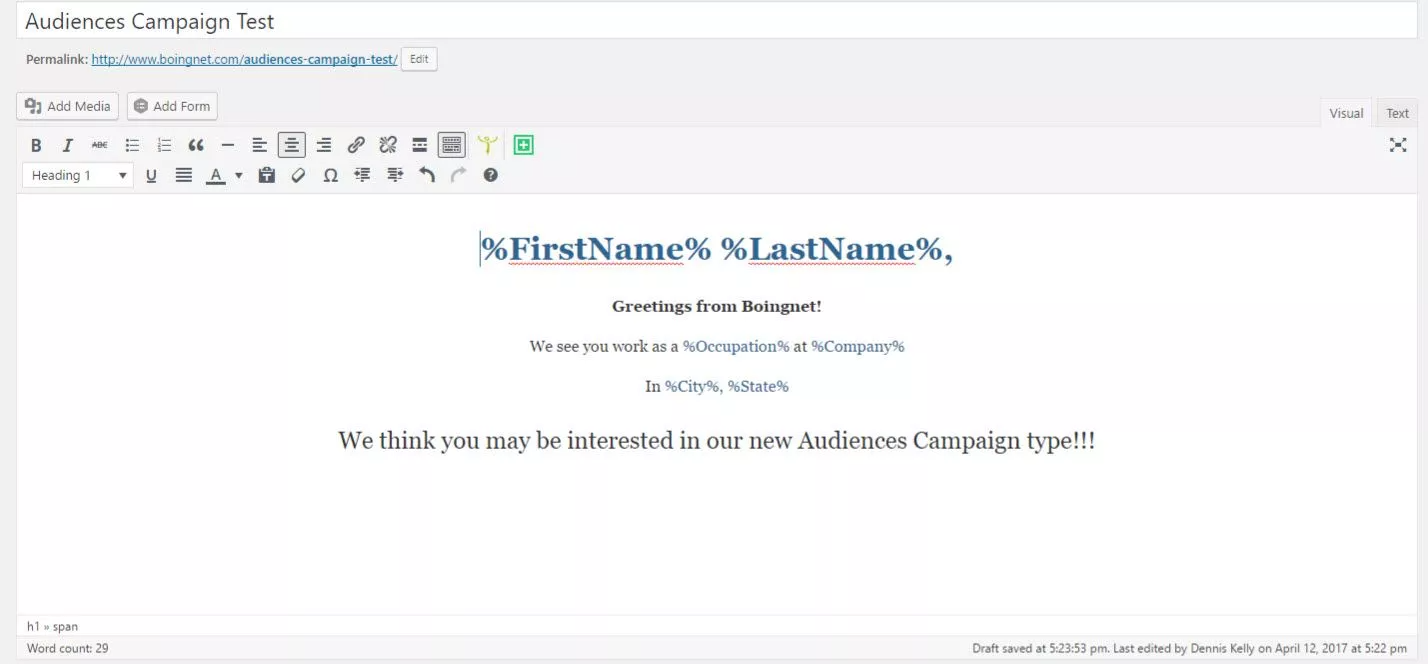This screenshot has width=1428, height=664.
Task: Redo the last undone edit
Action: pyautogui.click(x=459, y=175)
